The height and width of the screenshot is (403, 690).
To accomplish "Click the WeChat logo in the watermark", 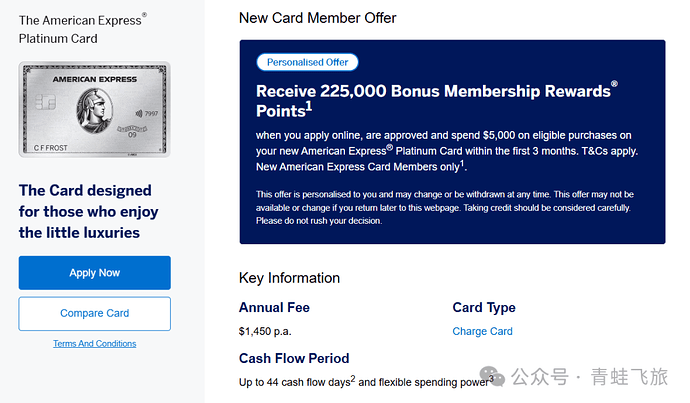I will [x=492, y=376].
